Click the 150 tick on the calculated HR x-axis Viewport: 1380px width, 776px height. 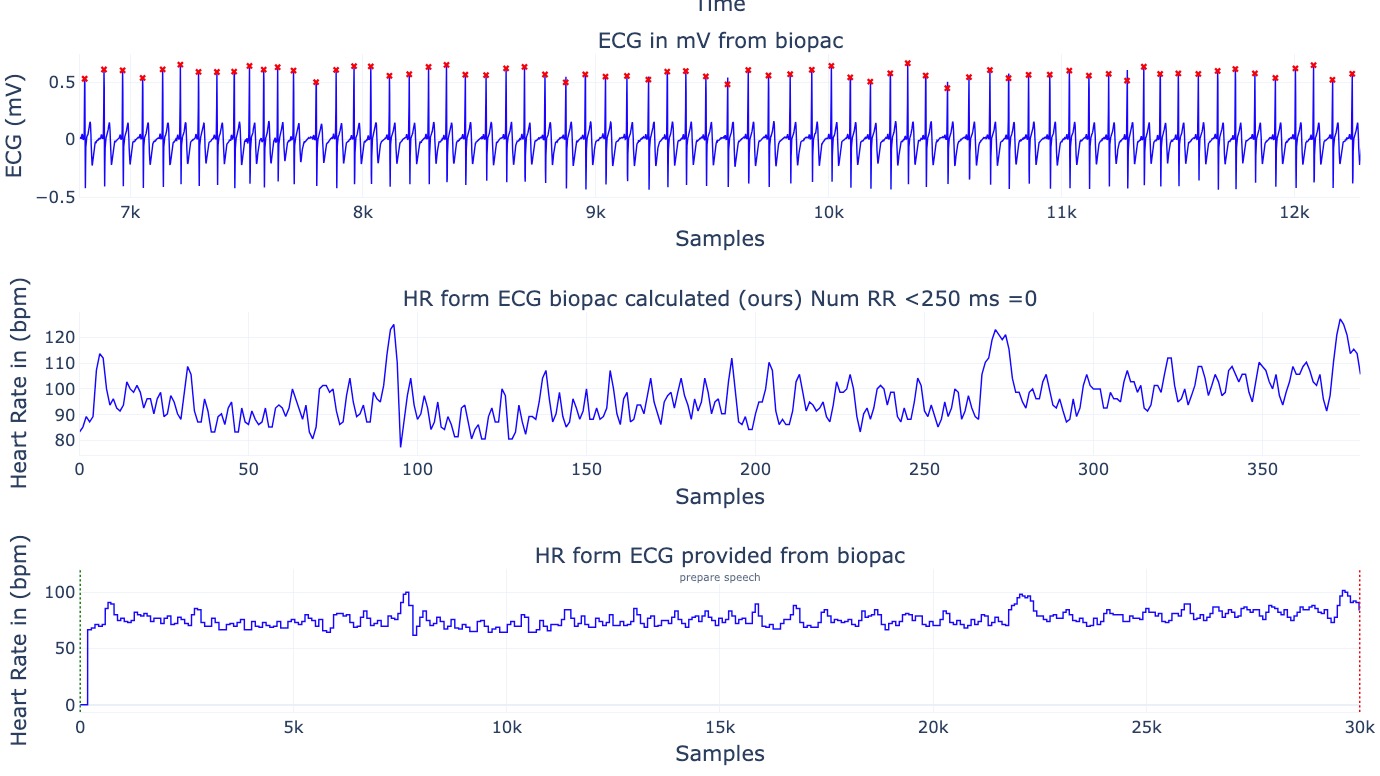click(x=587, y=470)
